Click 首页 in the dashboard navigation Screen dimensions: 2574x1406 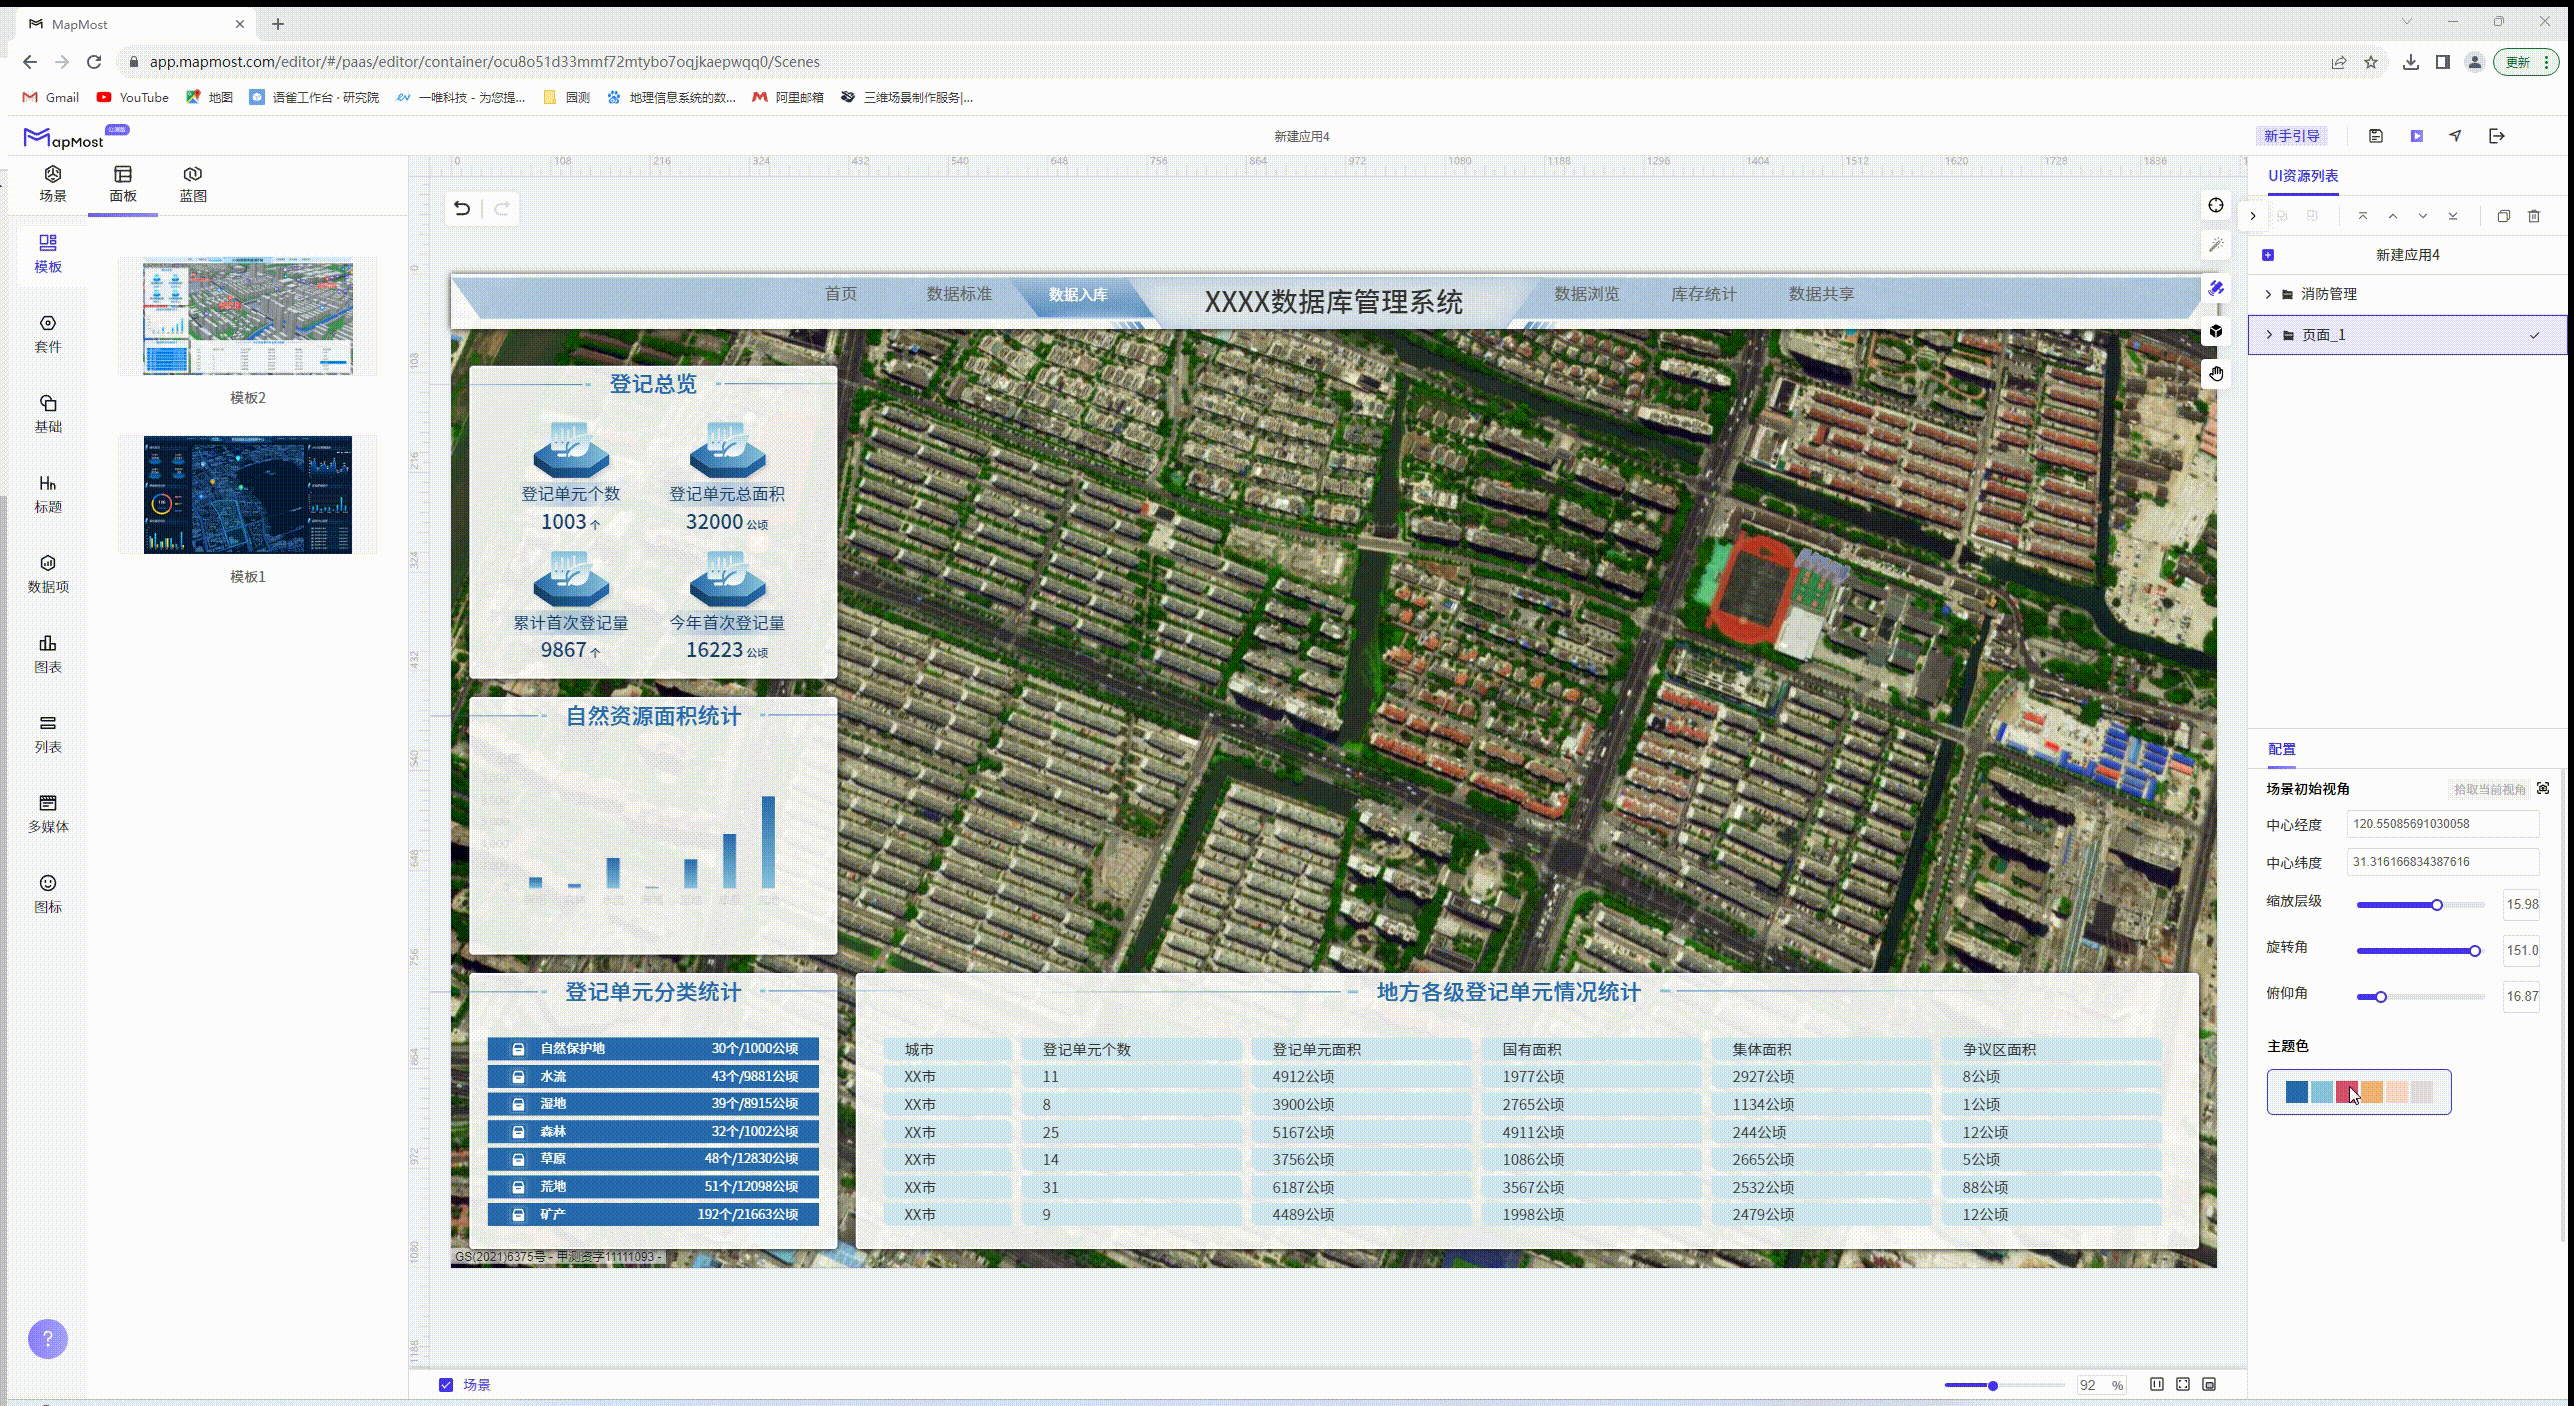click(x=840, y=294)
